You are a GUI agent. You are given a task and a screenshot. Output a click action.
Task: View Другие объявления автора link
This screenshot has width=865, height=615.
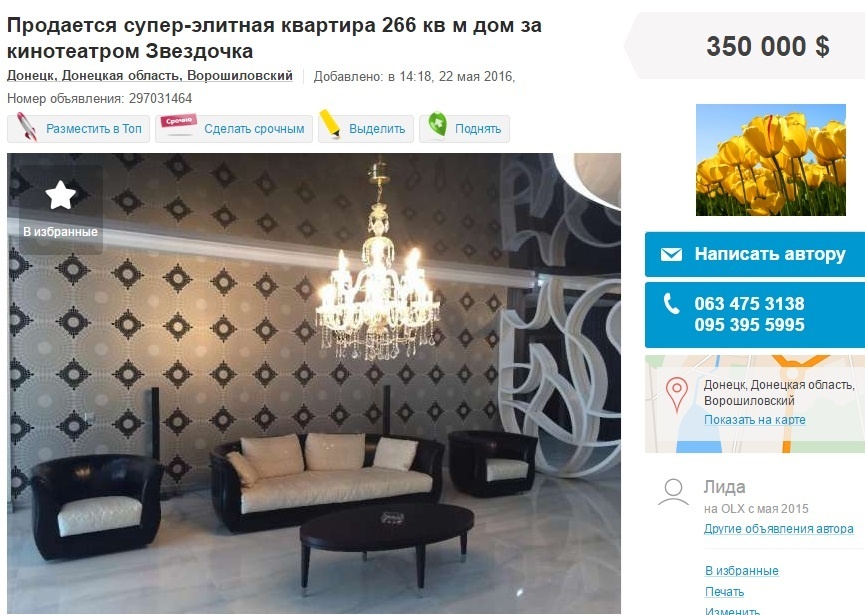click(x=778, y=529)
